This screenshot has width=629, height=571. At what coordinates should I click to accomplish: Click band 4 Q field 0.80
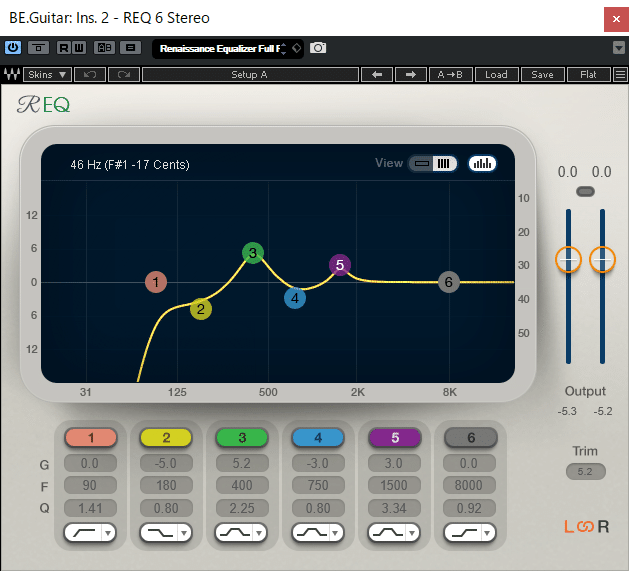(x=318, y=508)
